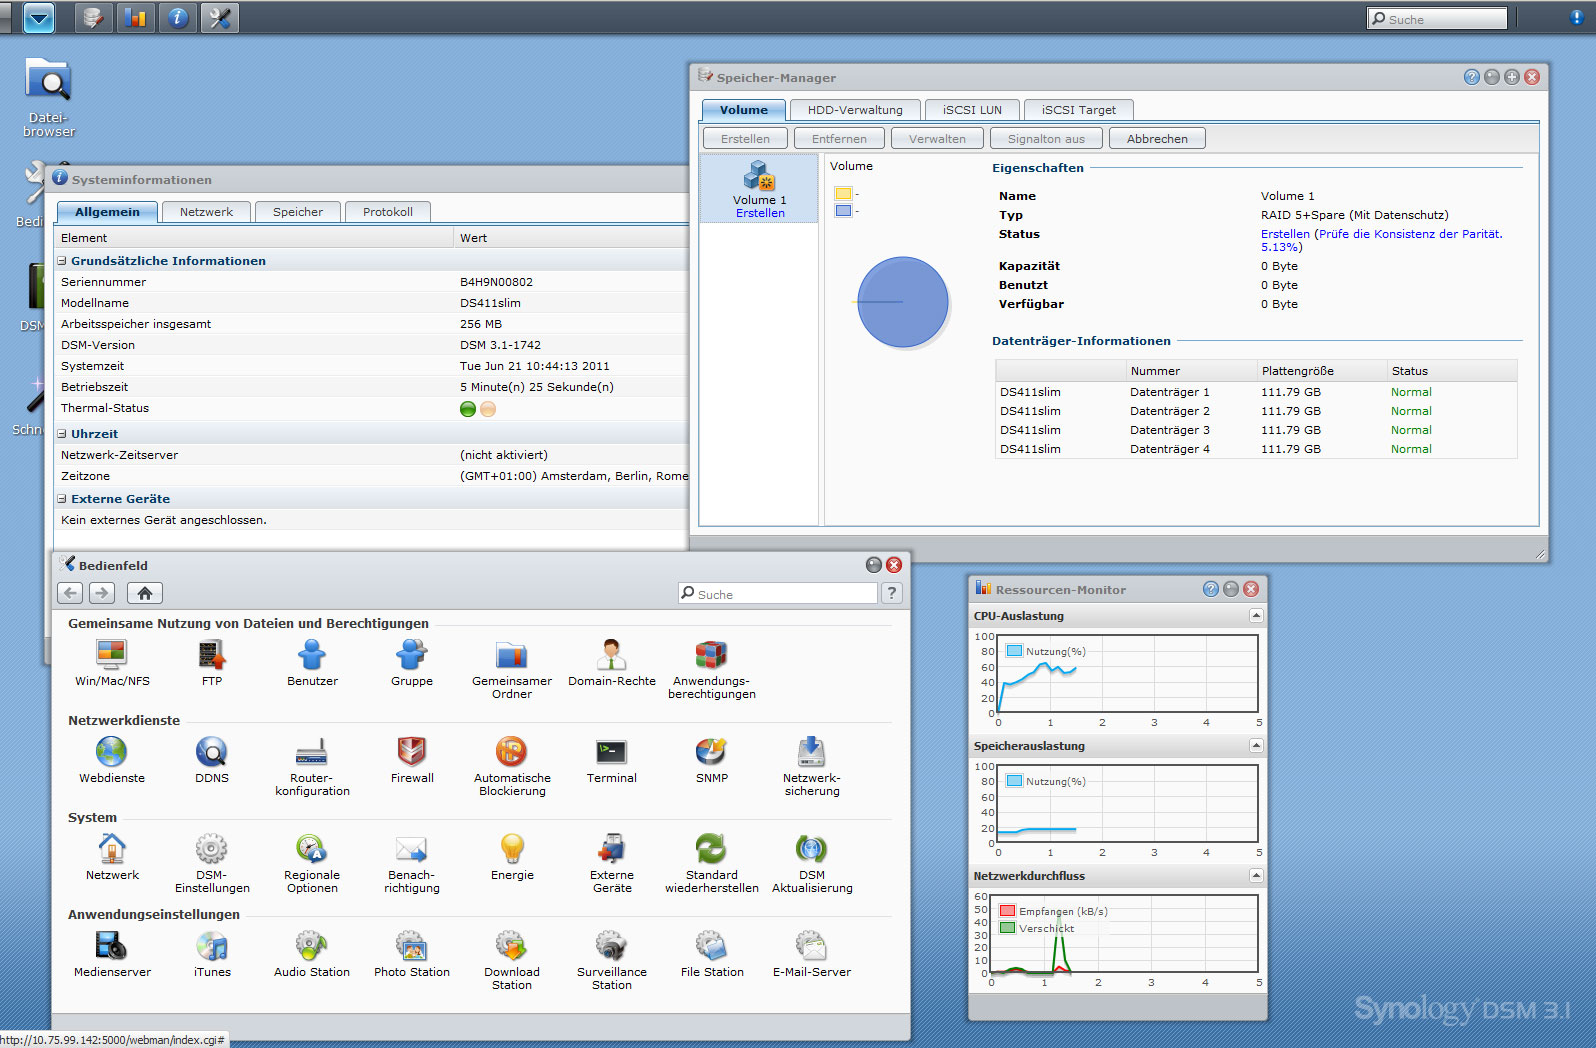Open Photo Station settings
This screenshot has width=1596, height=1048.
click(x=412, y=954)
